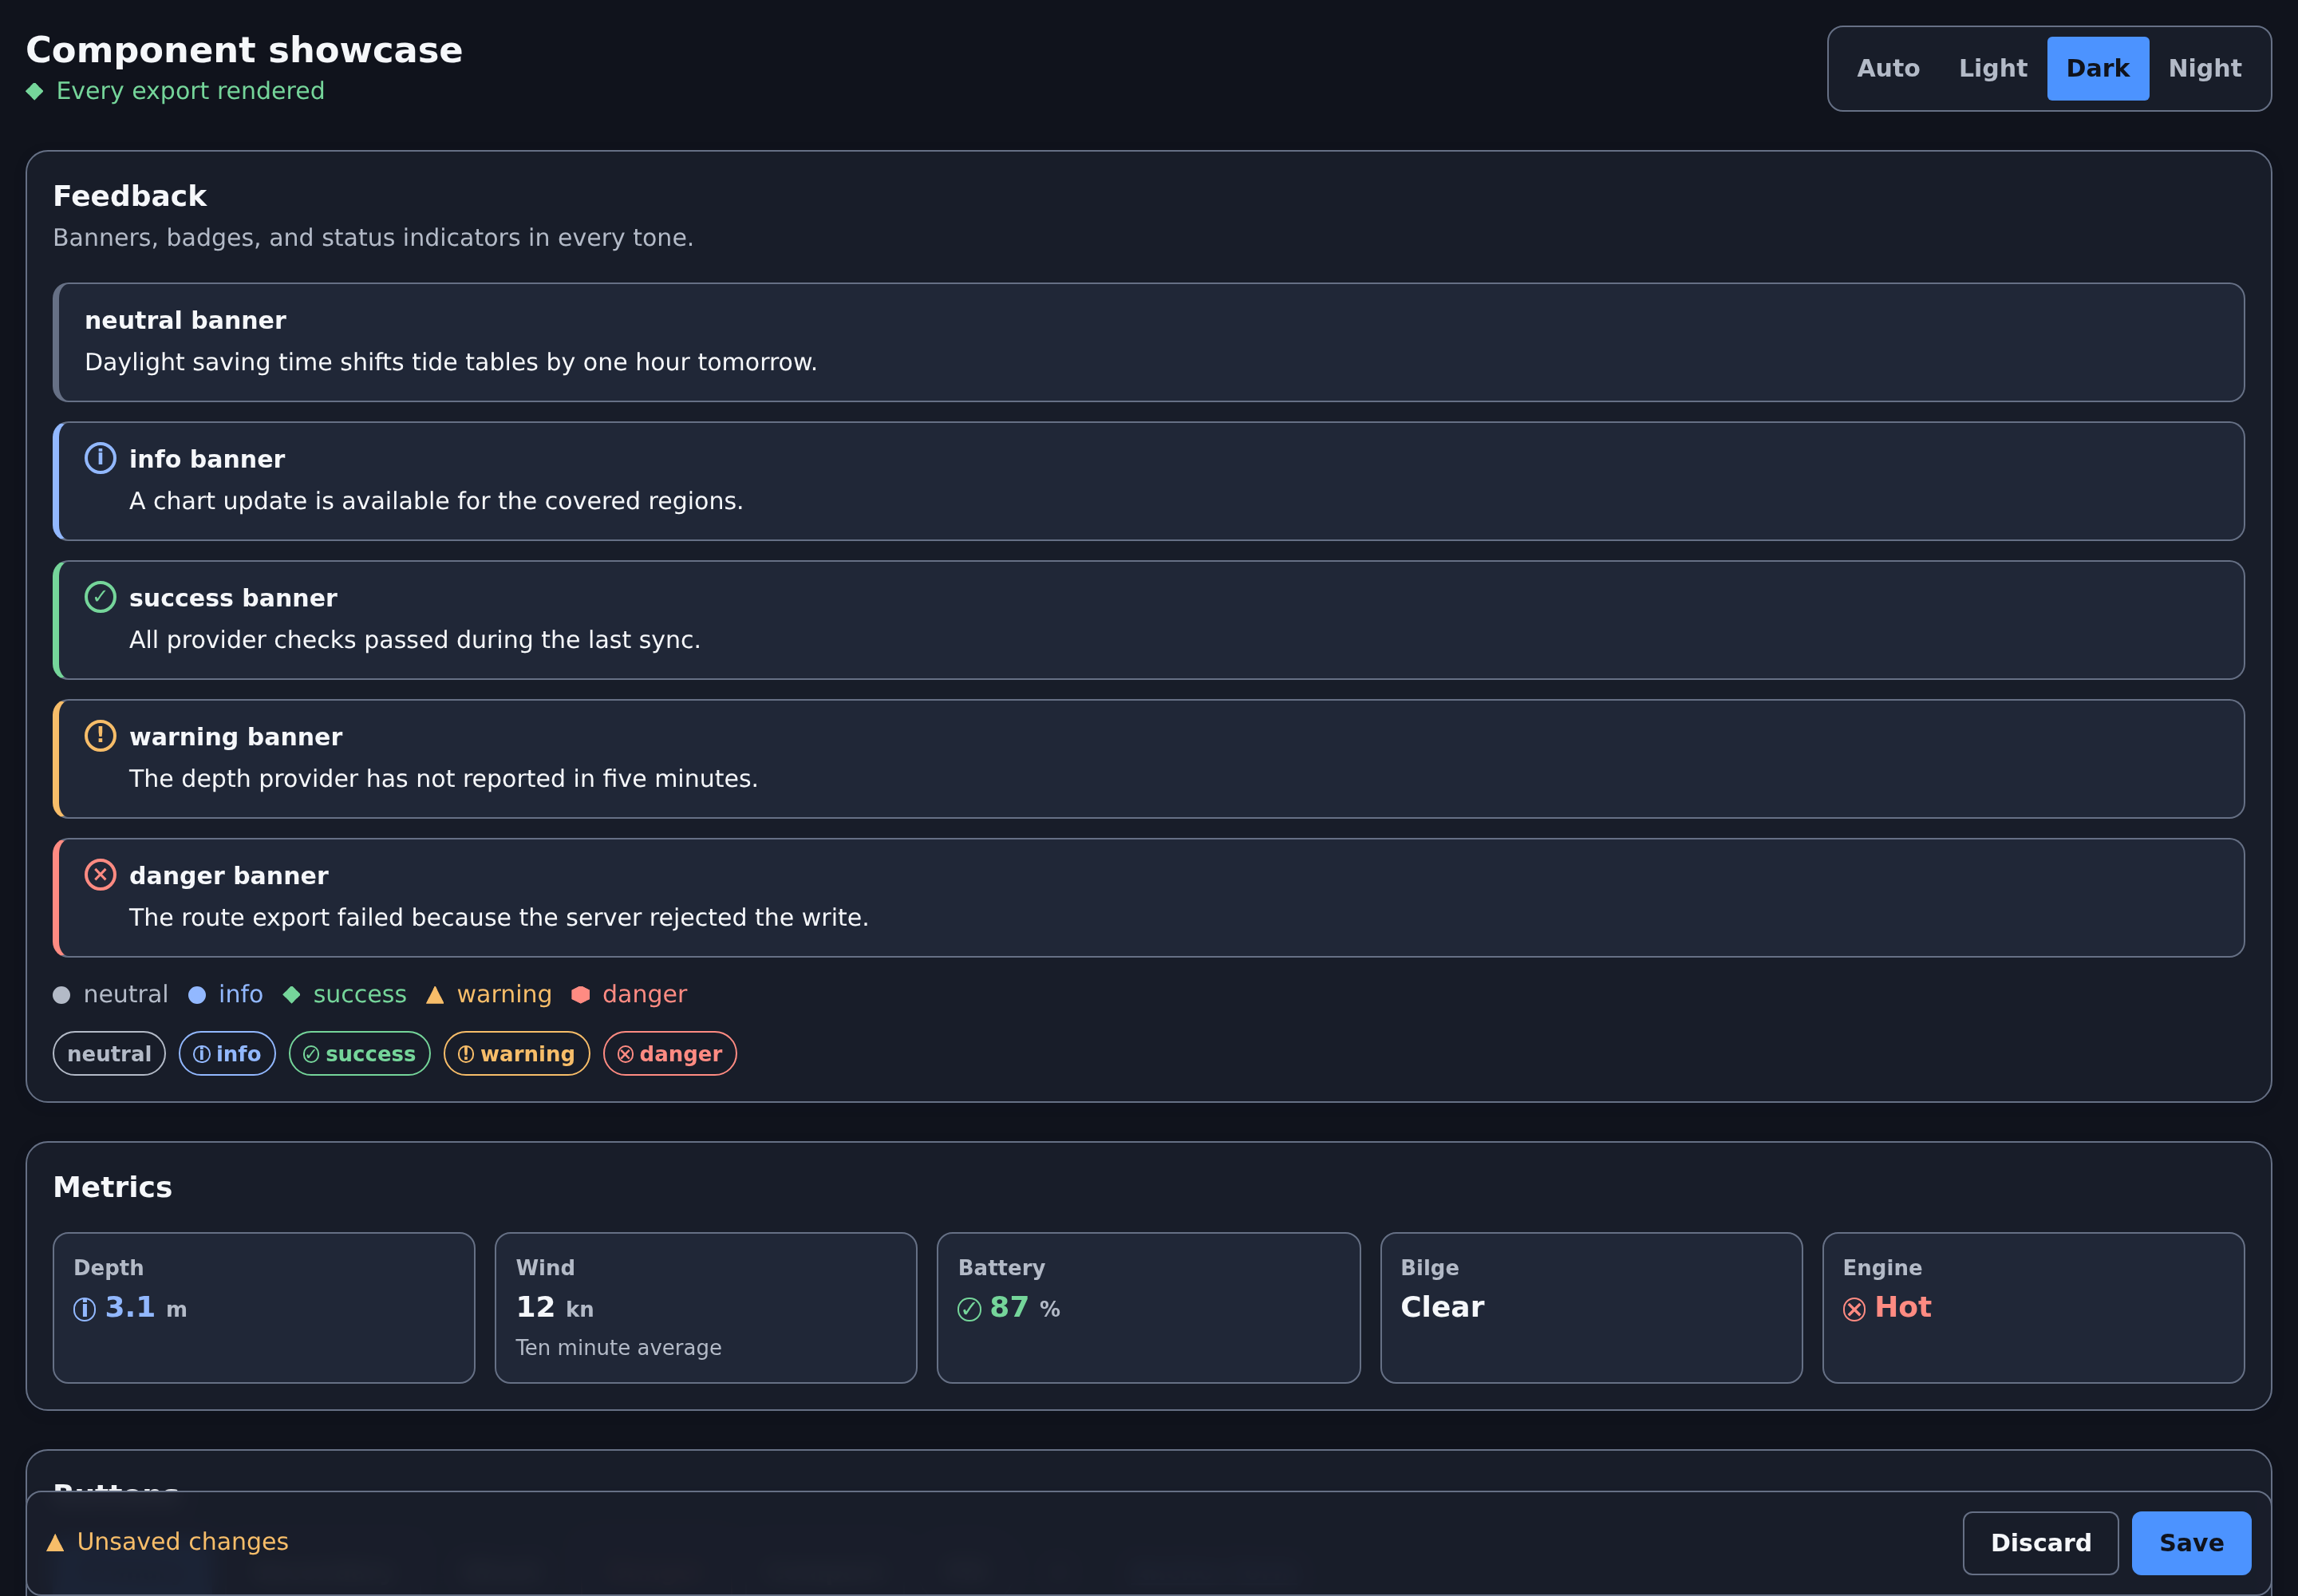Click the check icon inside success badge
This screenshot has height=1596, width=2298.
[x=311, y=1054]
